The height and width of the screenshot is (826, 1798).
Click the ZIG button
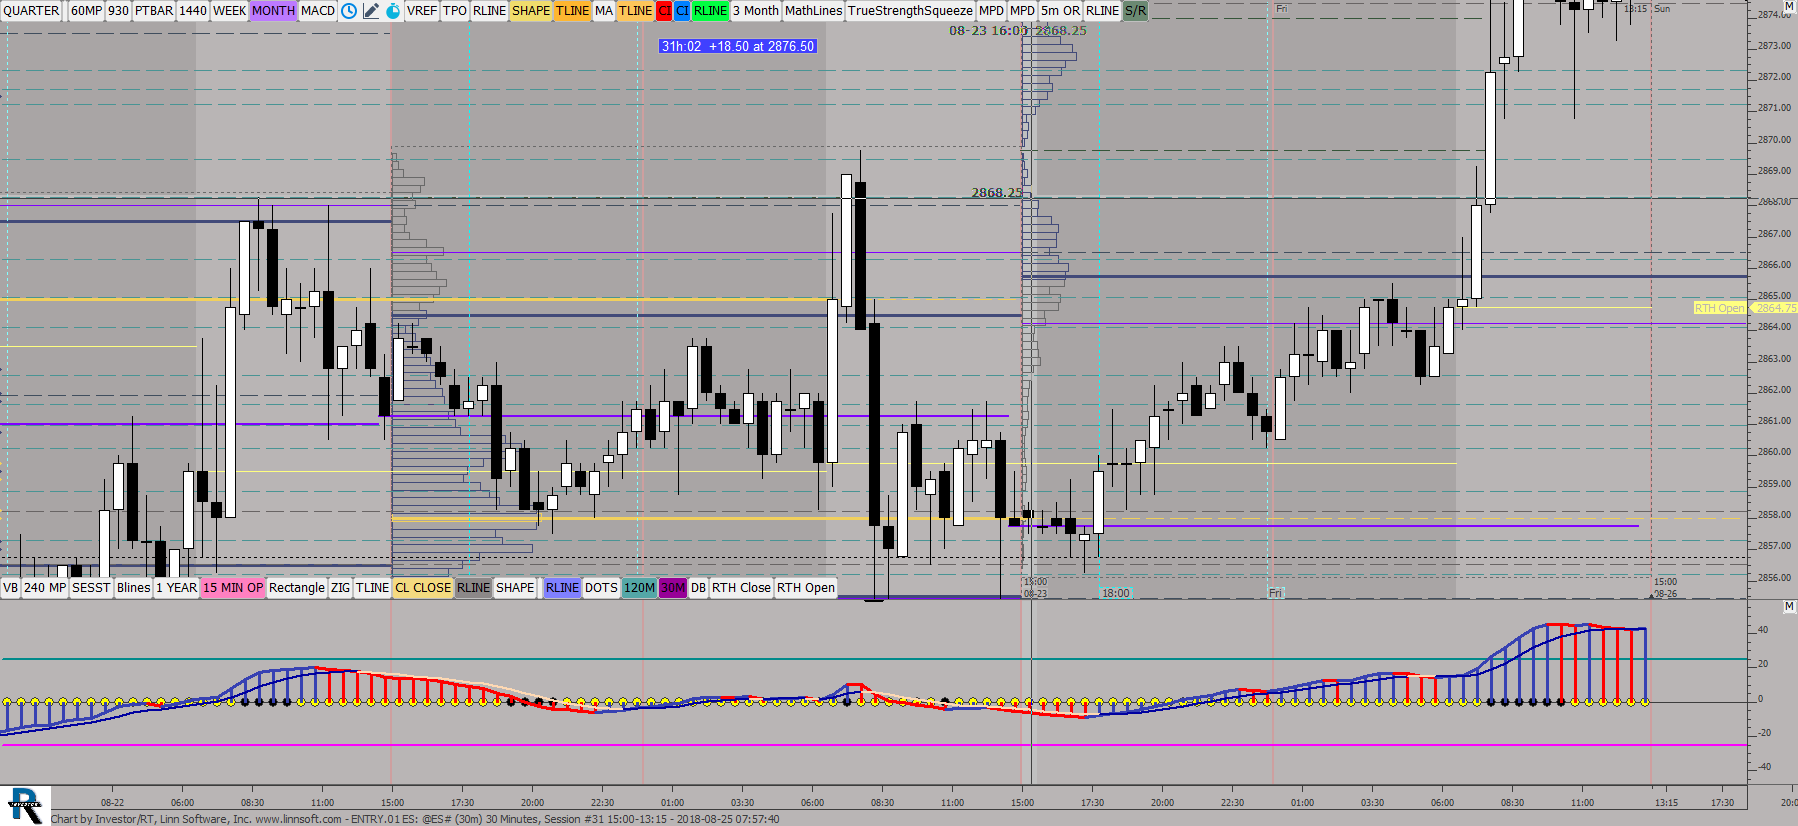coord(340,588)
